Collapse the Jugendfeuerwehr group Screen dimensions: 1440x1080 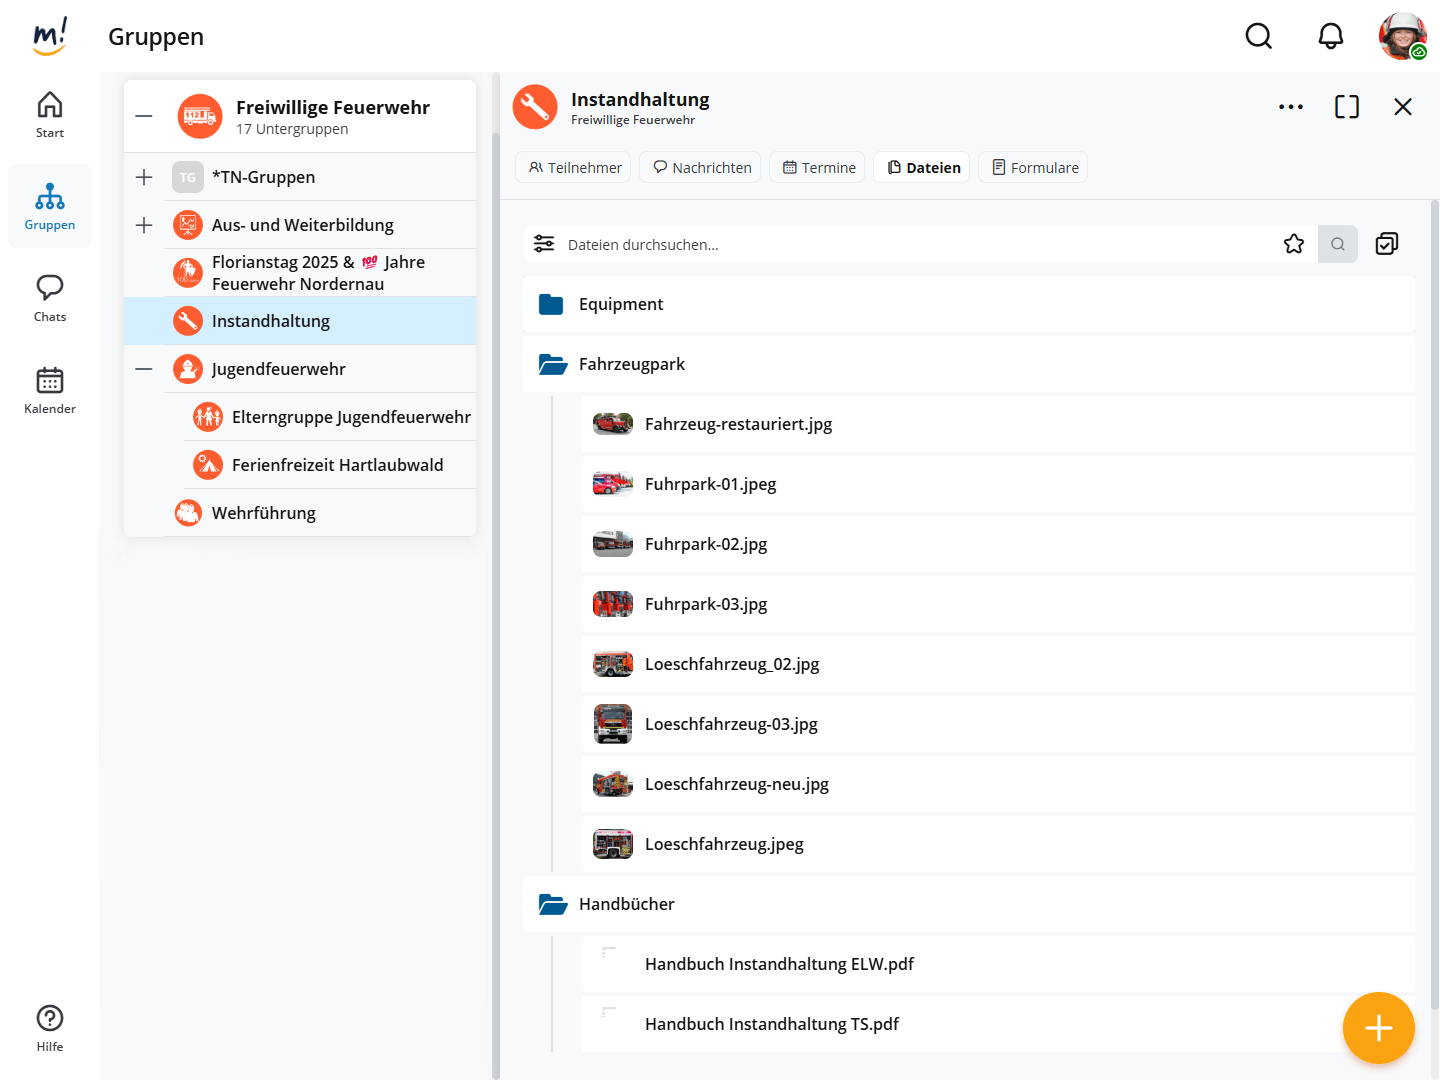(x=144, y=369)
